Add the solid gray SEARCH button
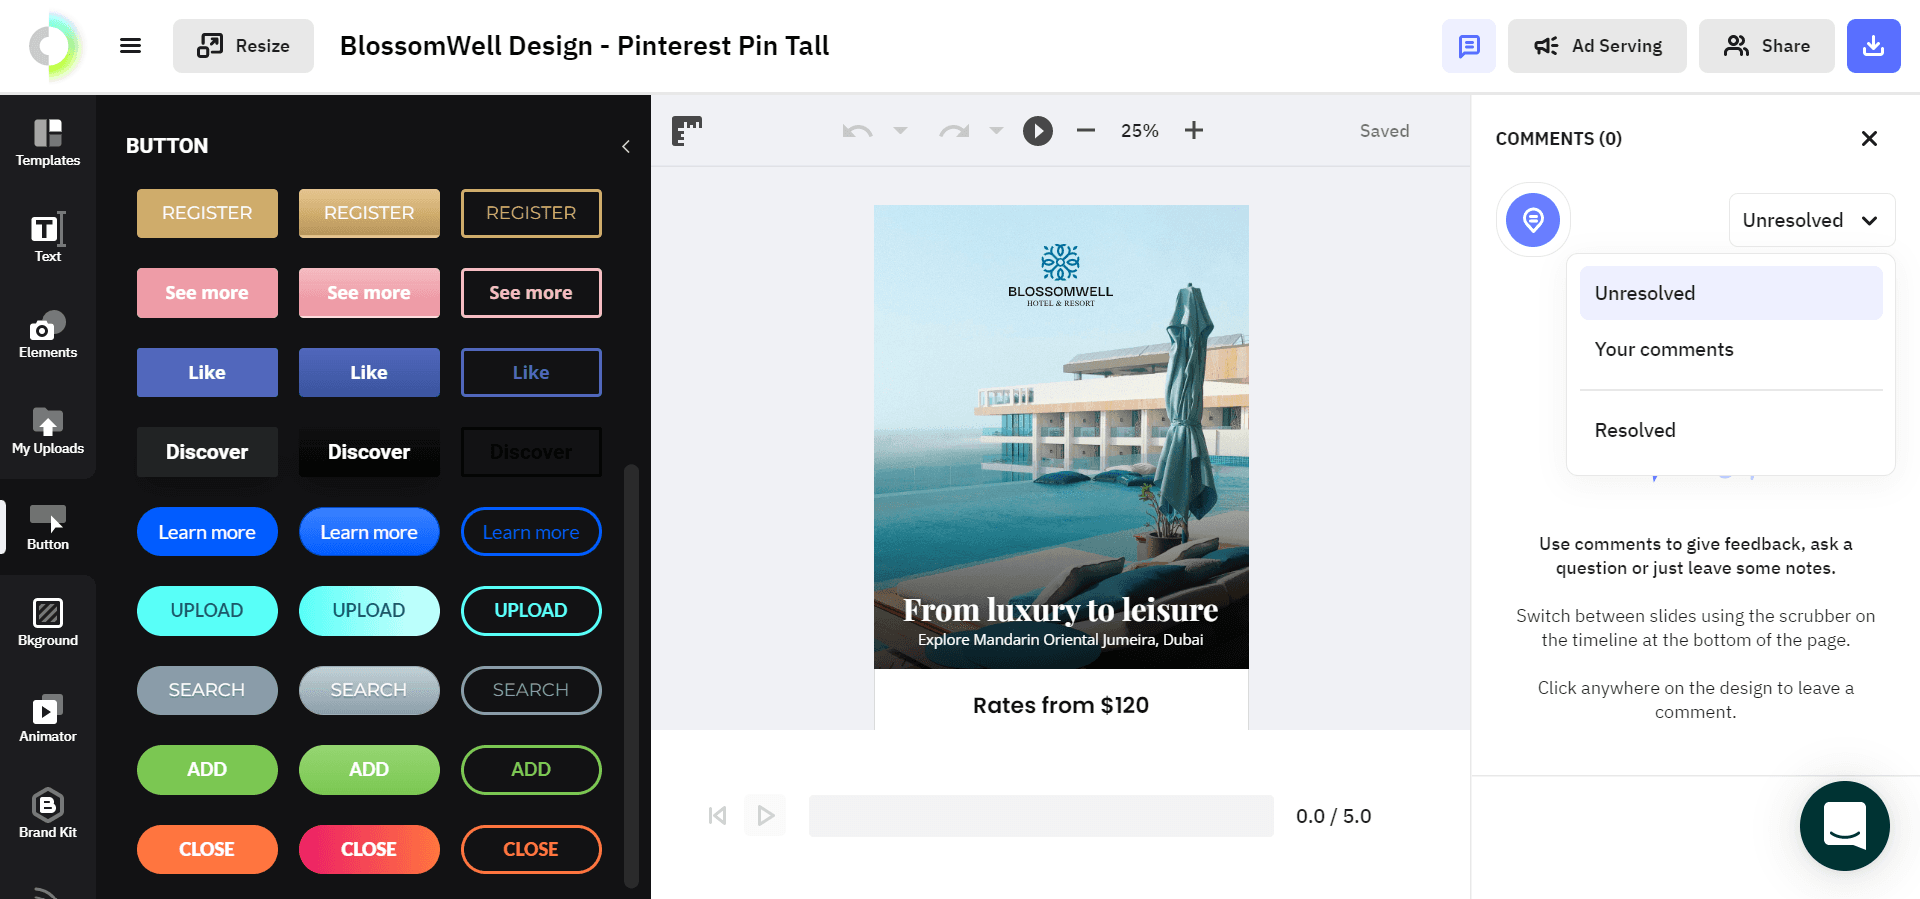This screenshot has height=899, width=1920. point(207,690)
